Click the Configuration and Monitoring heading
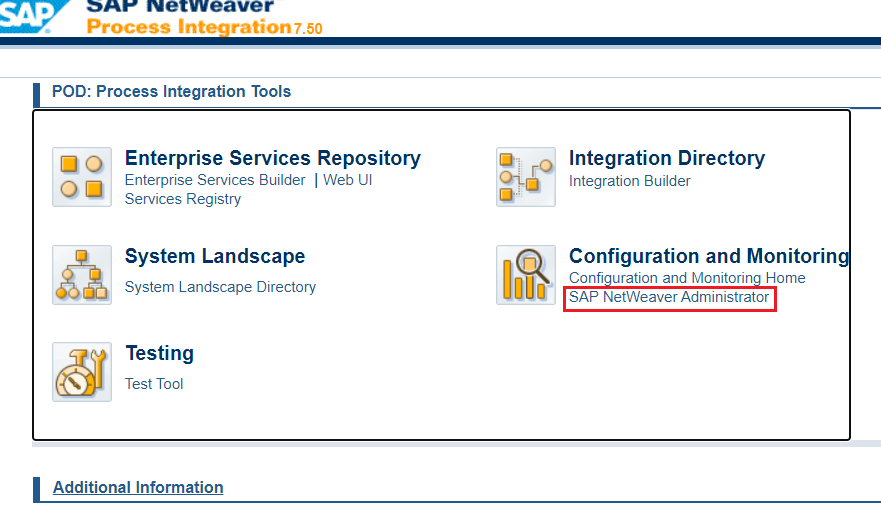 tap(709, 256)
